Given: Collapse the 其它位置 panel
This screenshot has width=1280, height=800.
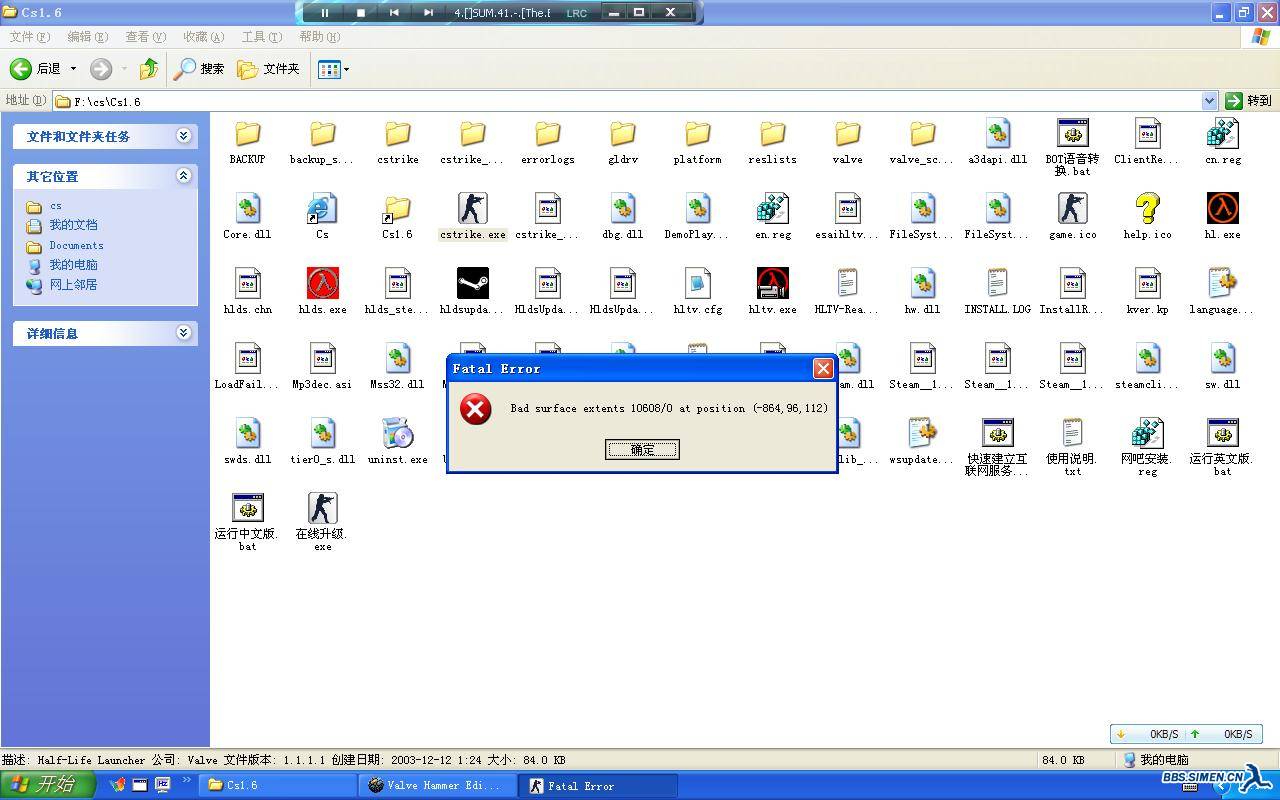Looking at the screenshot, I should pos(184,176).
